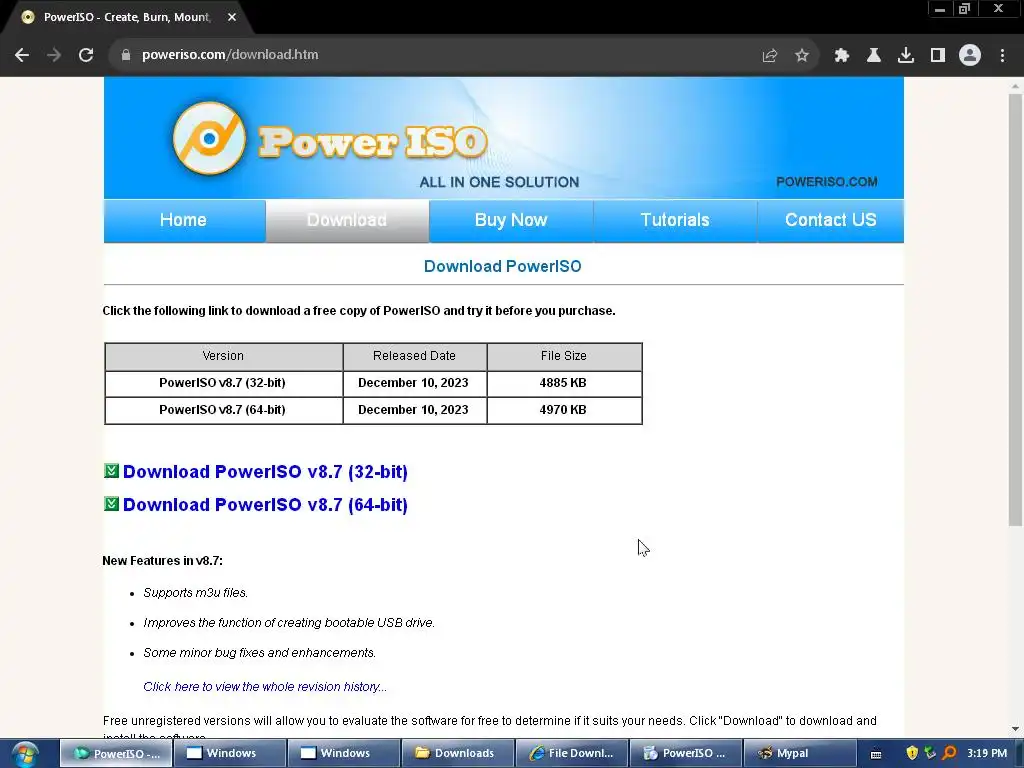The height and width of the screenshot is (768, 1024).
Task: Click the yellow shield tray icon
Action: click(x=912, y=754)
